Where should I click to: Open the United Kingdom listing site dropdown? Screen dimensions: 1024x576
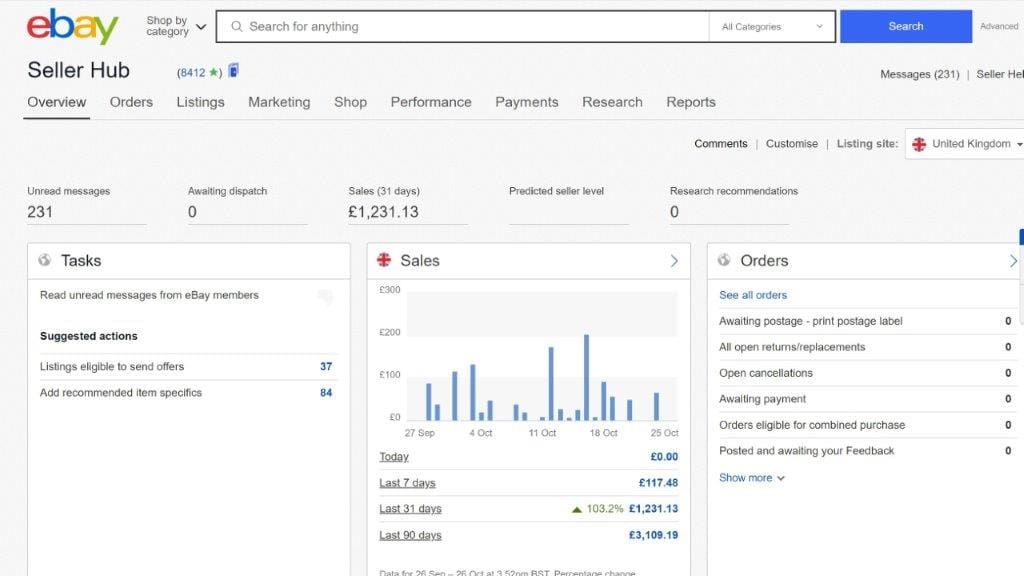coord(967,144)
